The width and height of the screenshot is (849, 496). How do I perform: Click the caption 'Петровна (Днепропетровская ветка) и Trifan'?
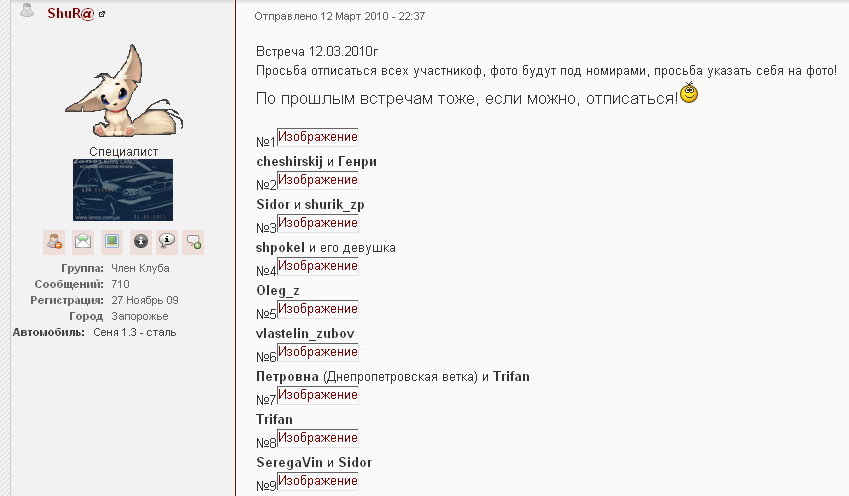point(393,376)
